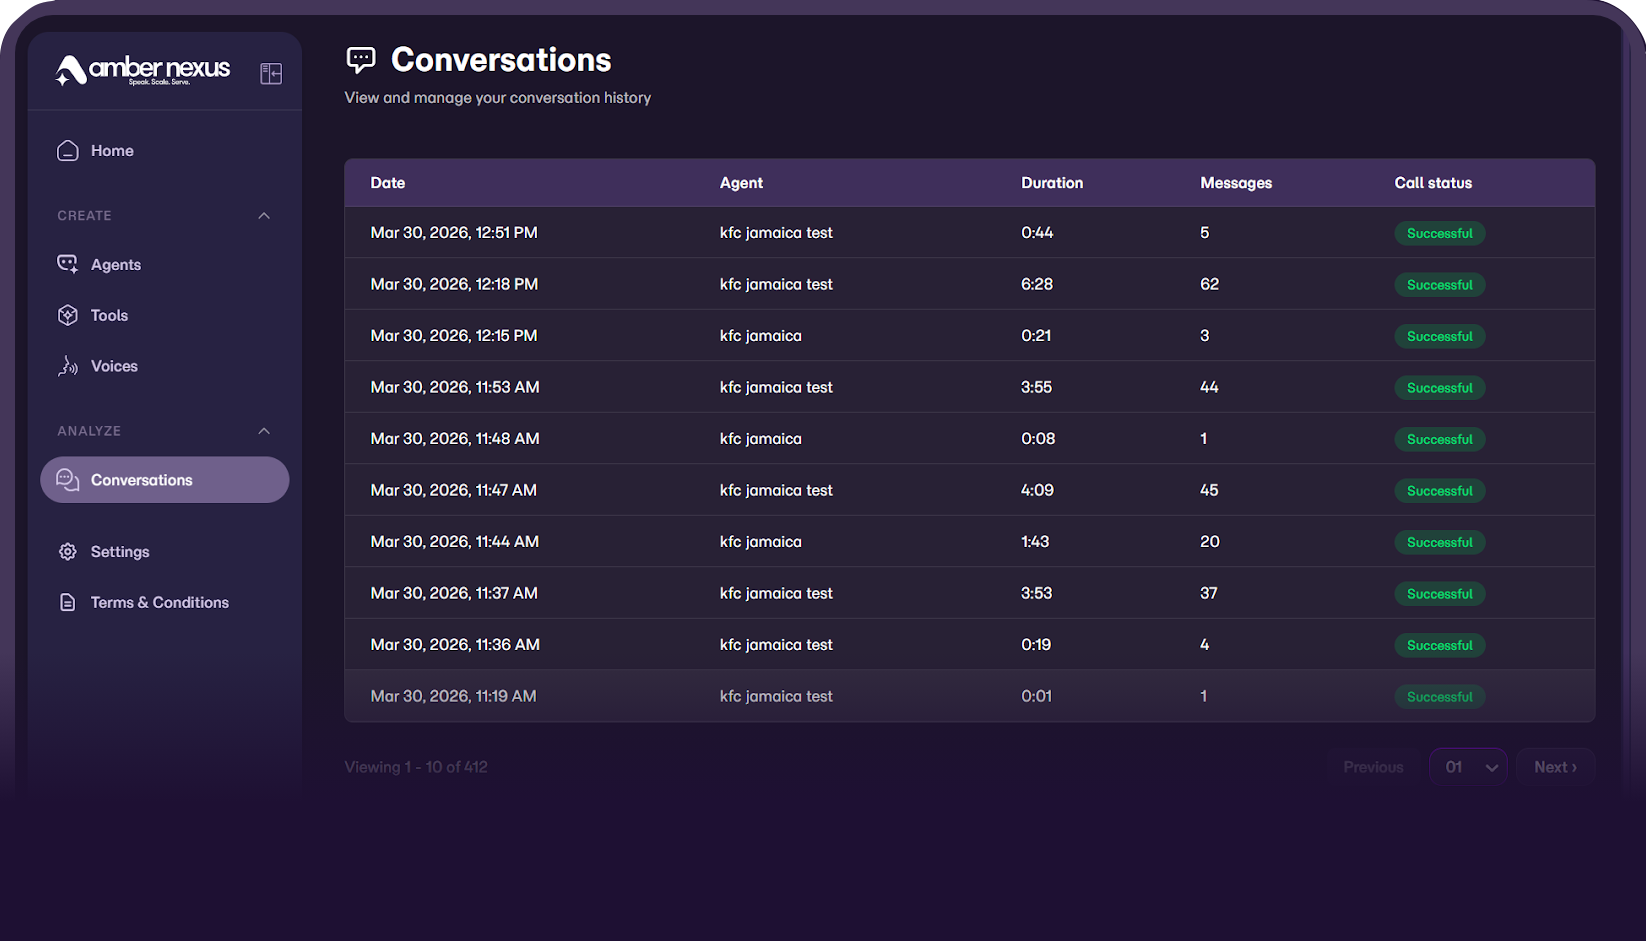Click the Conversations header speech-bubble icon
The width and height of the screenshot is (1646, 941).
click(x=361, y=60)
